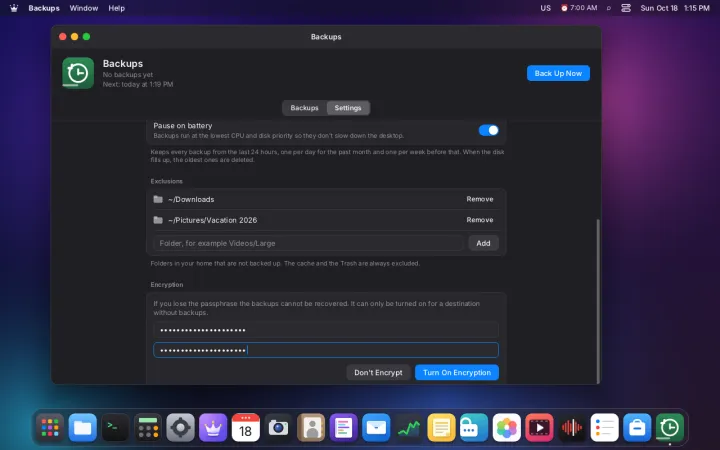The height and width of the screenshot is (450, 720).
Task: Open the Reminders list app in dock
Action: pyautogui.click(x=604, y=428)
